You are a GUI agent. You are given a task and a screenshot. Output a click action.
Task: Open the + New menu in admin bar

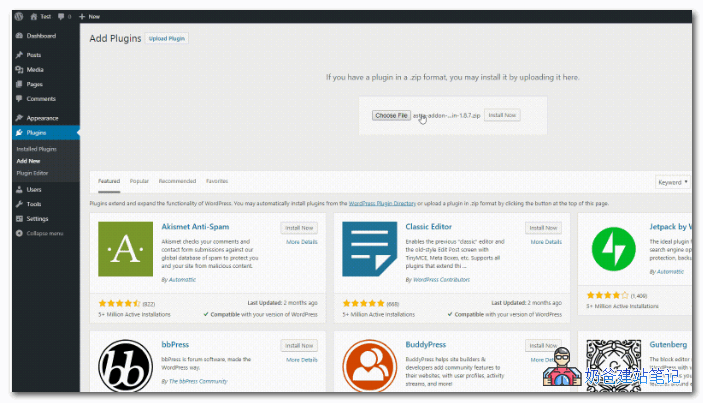[x=89, y=17]
